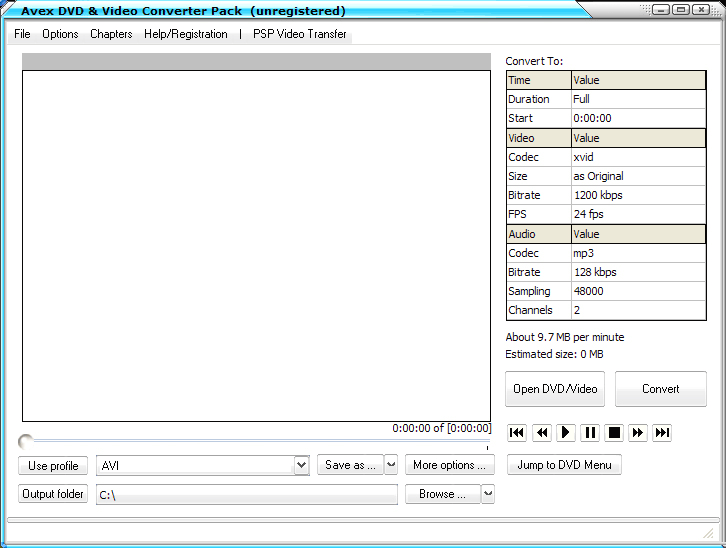Pause the video playback
Screen dimensions: 726x548
(x=590, y=433)
